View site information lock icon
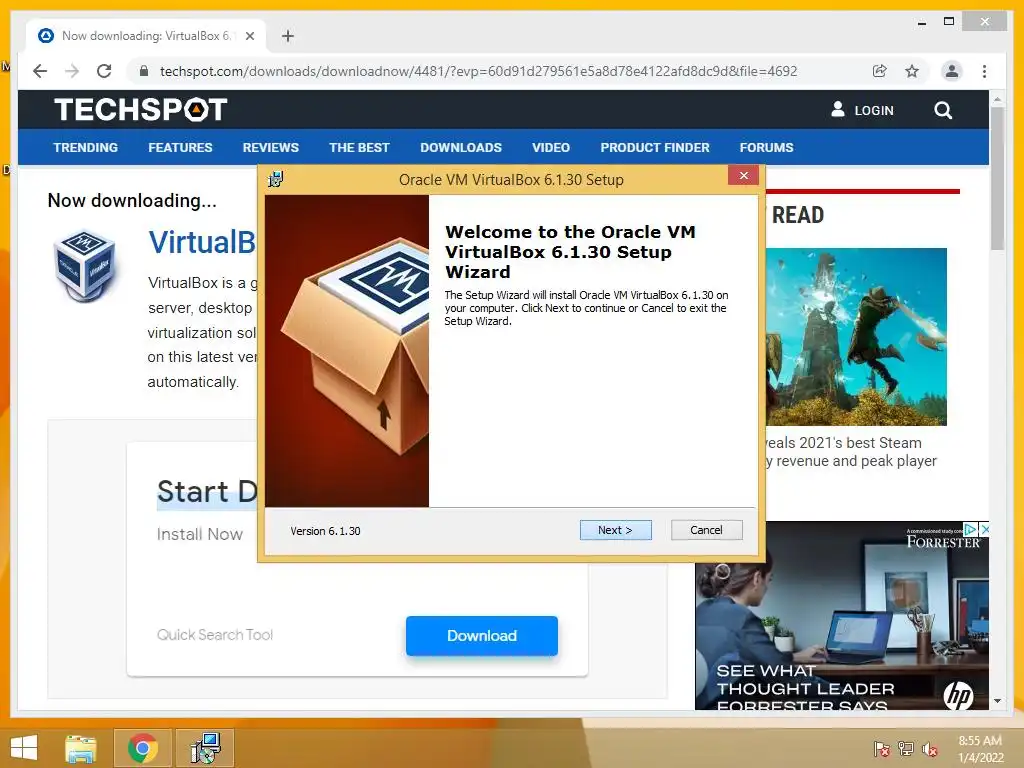 coord(144,71)
